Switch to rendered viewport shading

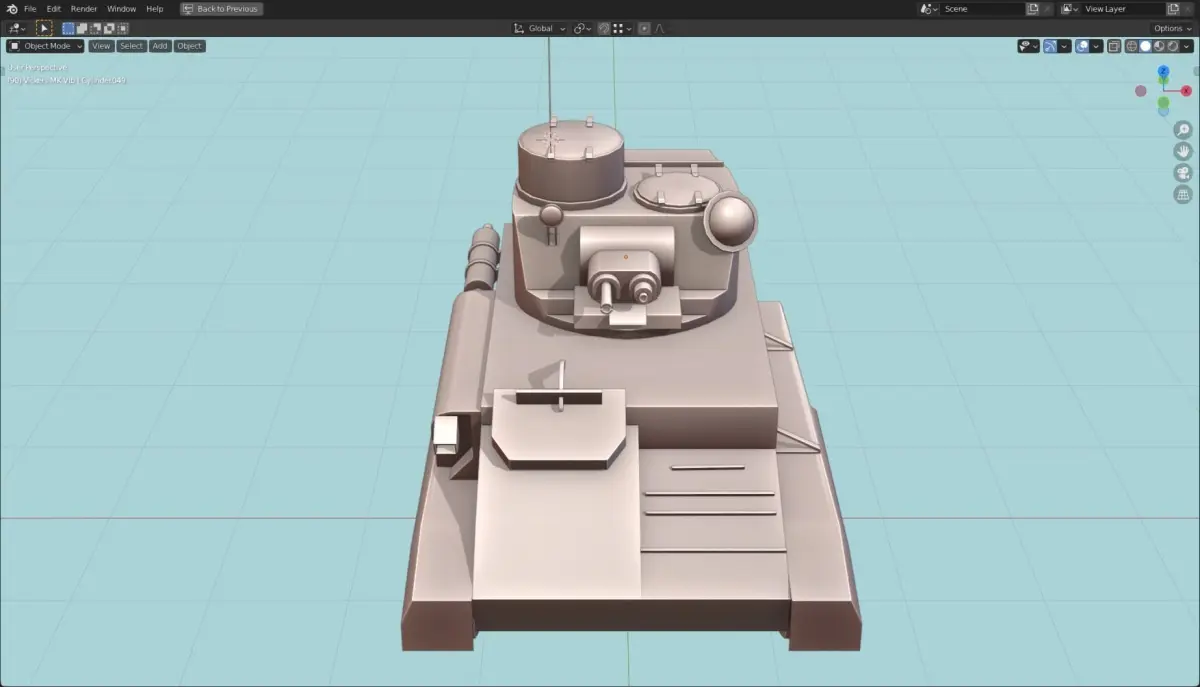point(1173,46)
